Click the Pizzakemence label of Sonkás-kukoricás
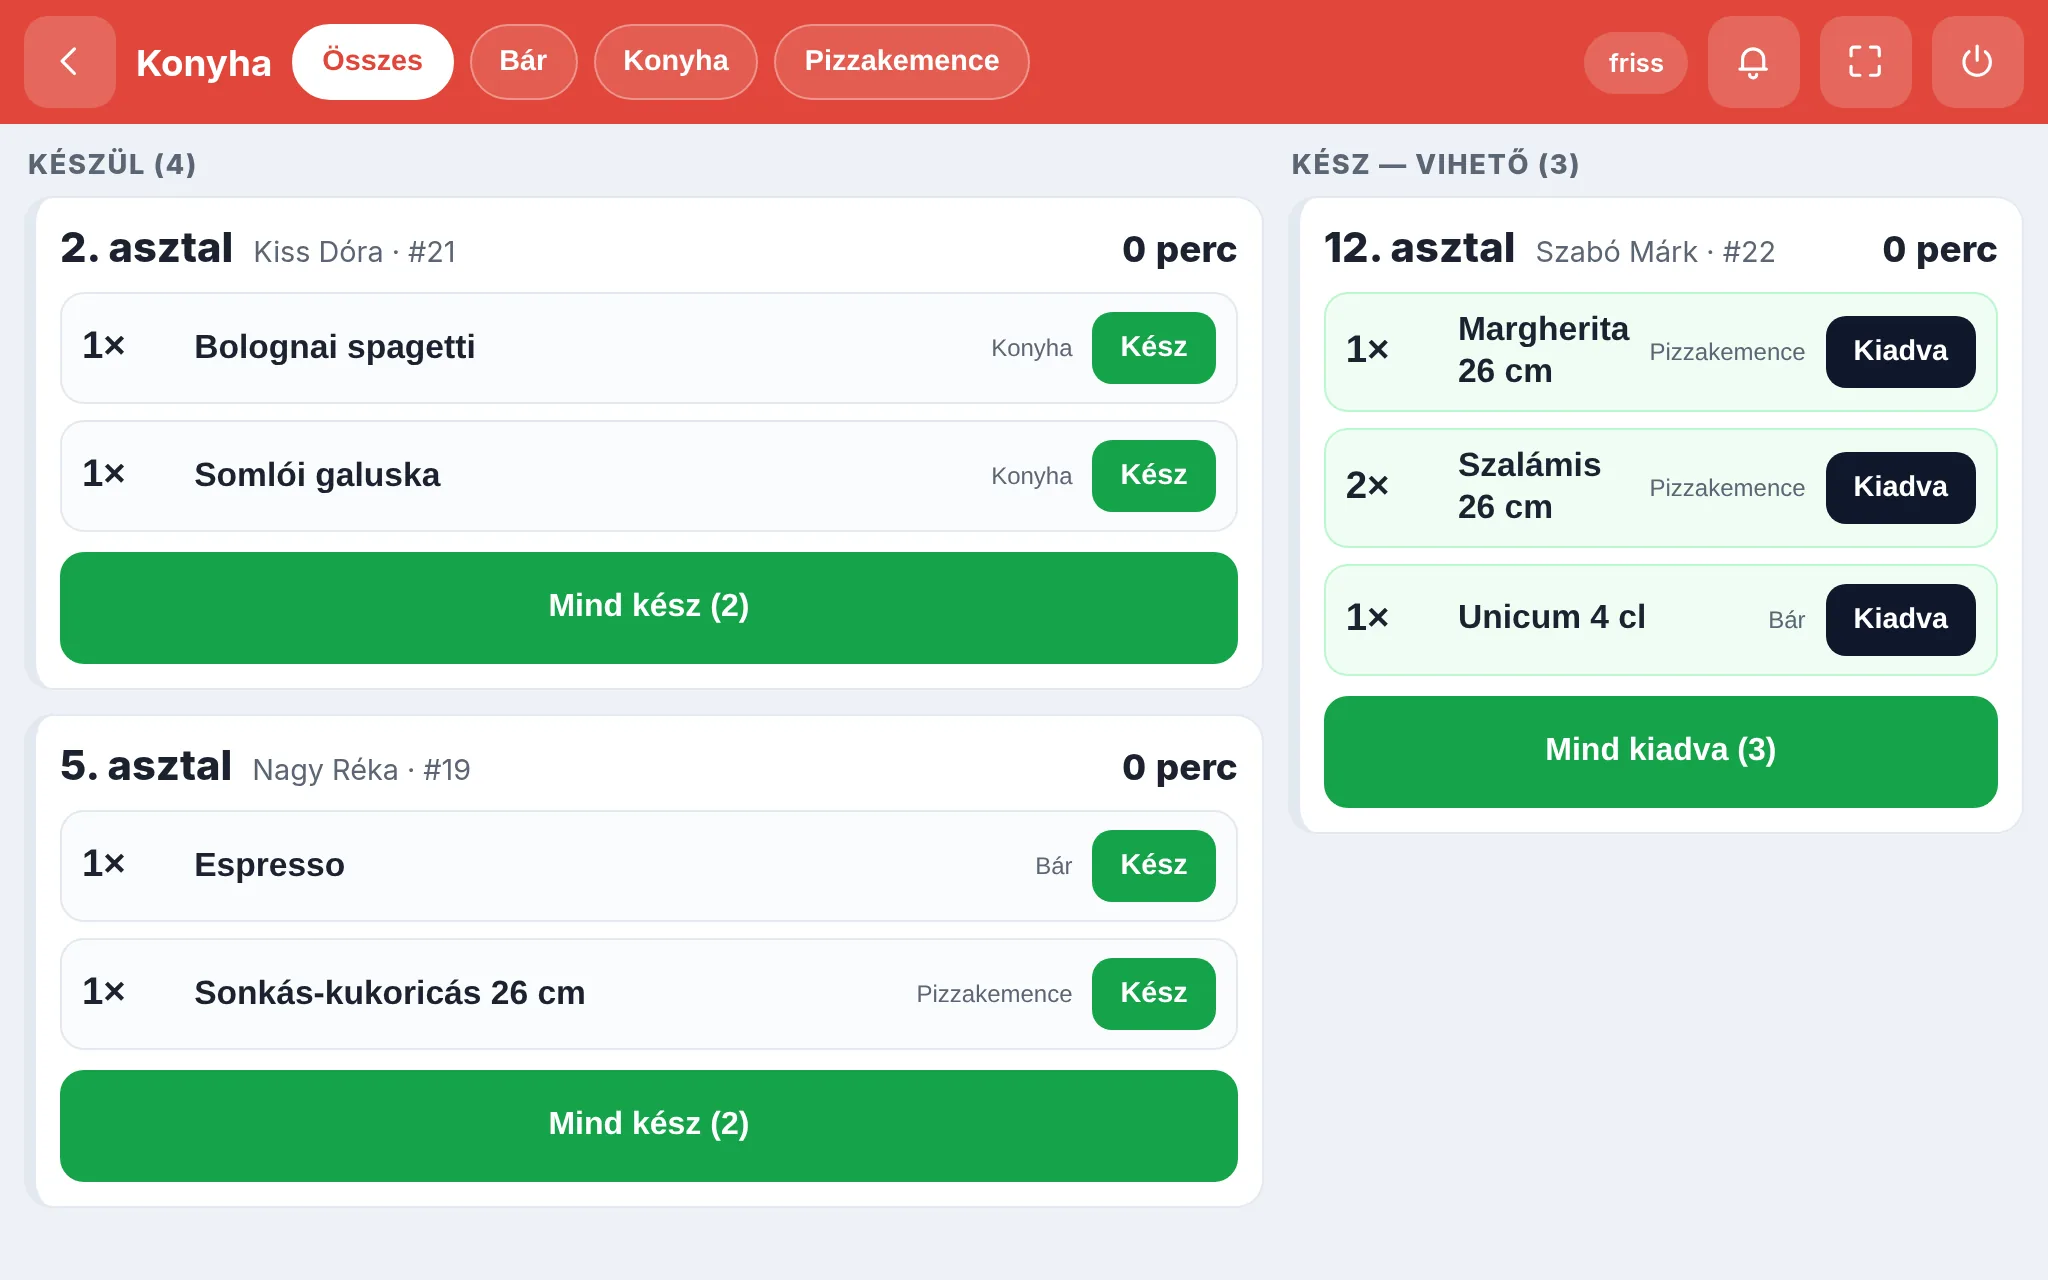This screenshot has width=2048, height=1280. (994, 994)
